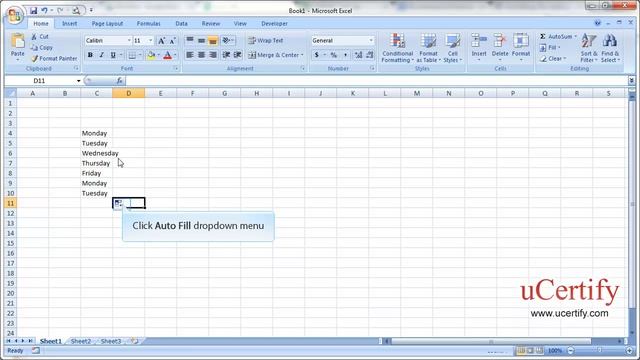Switch to Insert ribbon tab
The image size is (640, 360).
69,24
